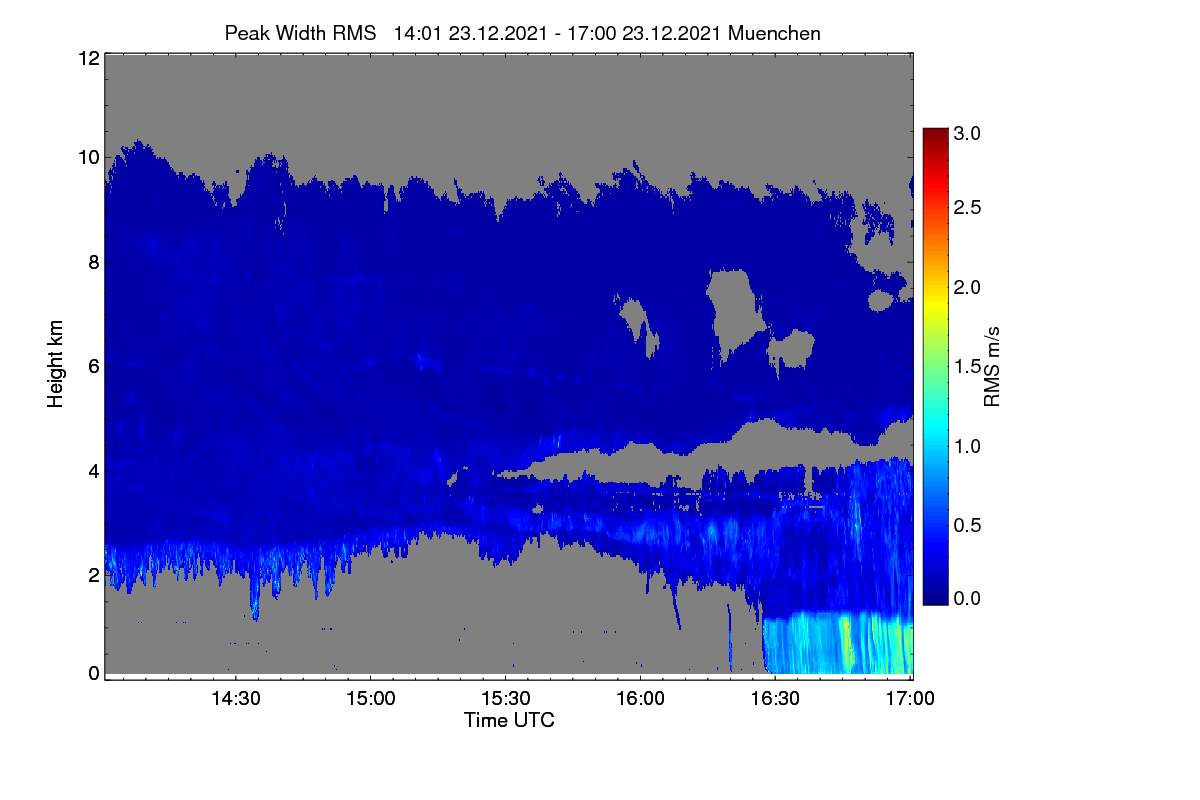1200x800 pixels.
Task: Click the plot title 'Peak Width RMS'
Action: [x=300, y=33]
